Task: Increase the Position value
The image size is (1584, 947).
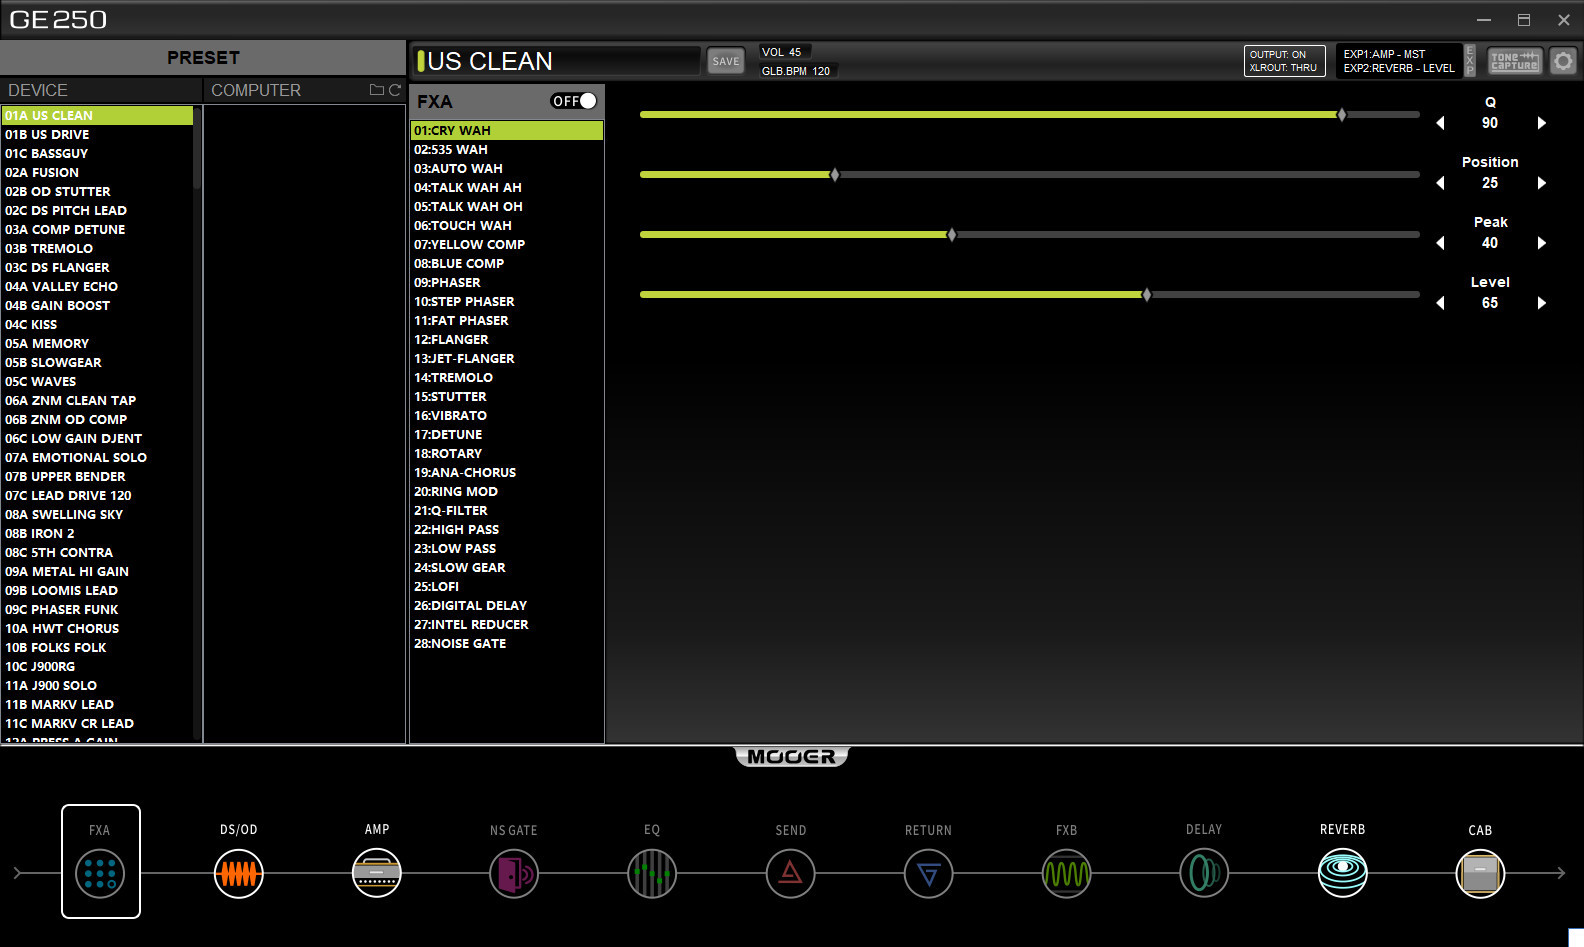Action: 1541,183
